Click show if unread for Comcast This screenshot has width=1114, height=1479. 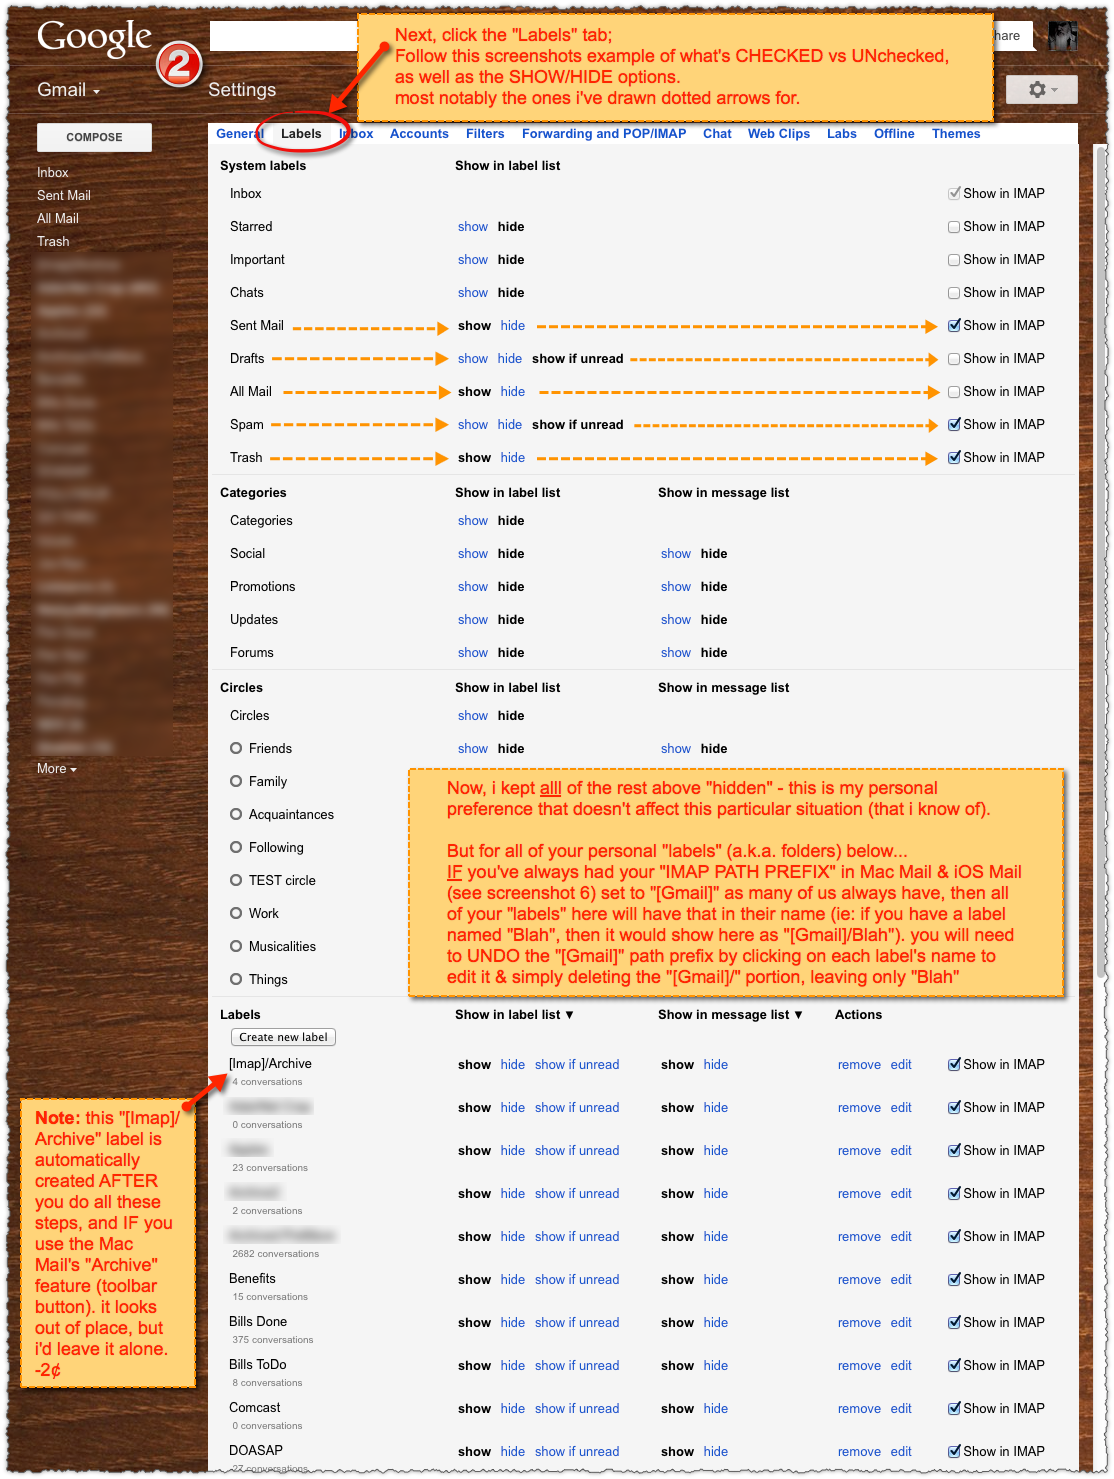[577, 1409]
